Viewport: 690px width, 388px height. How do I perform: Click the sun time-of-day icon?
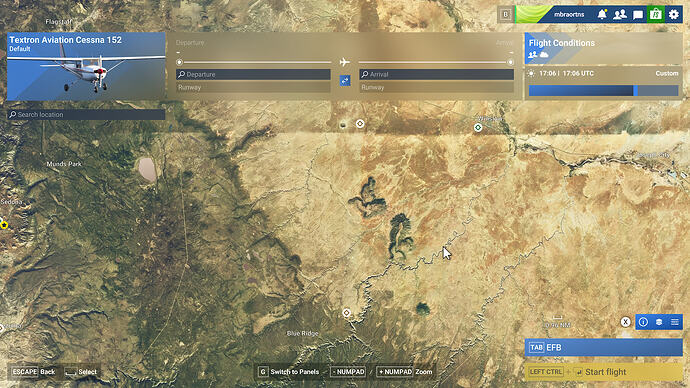(531, 73)
